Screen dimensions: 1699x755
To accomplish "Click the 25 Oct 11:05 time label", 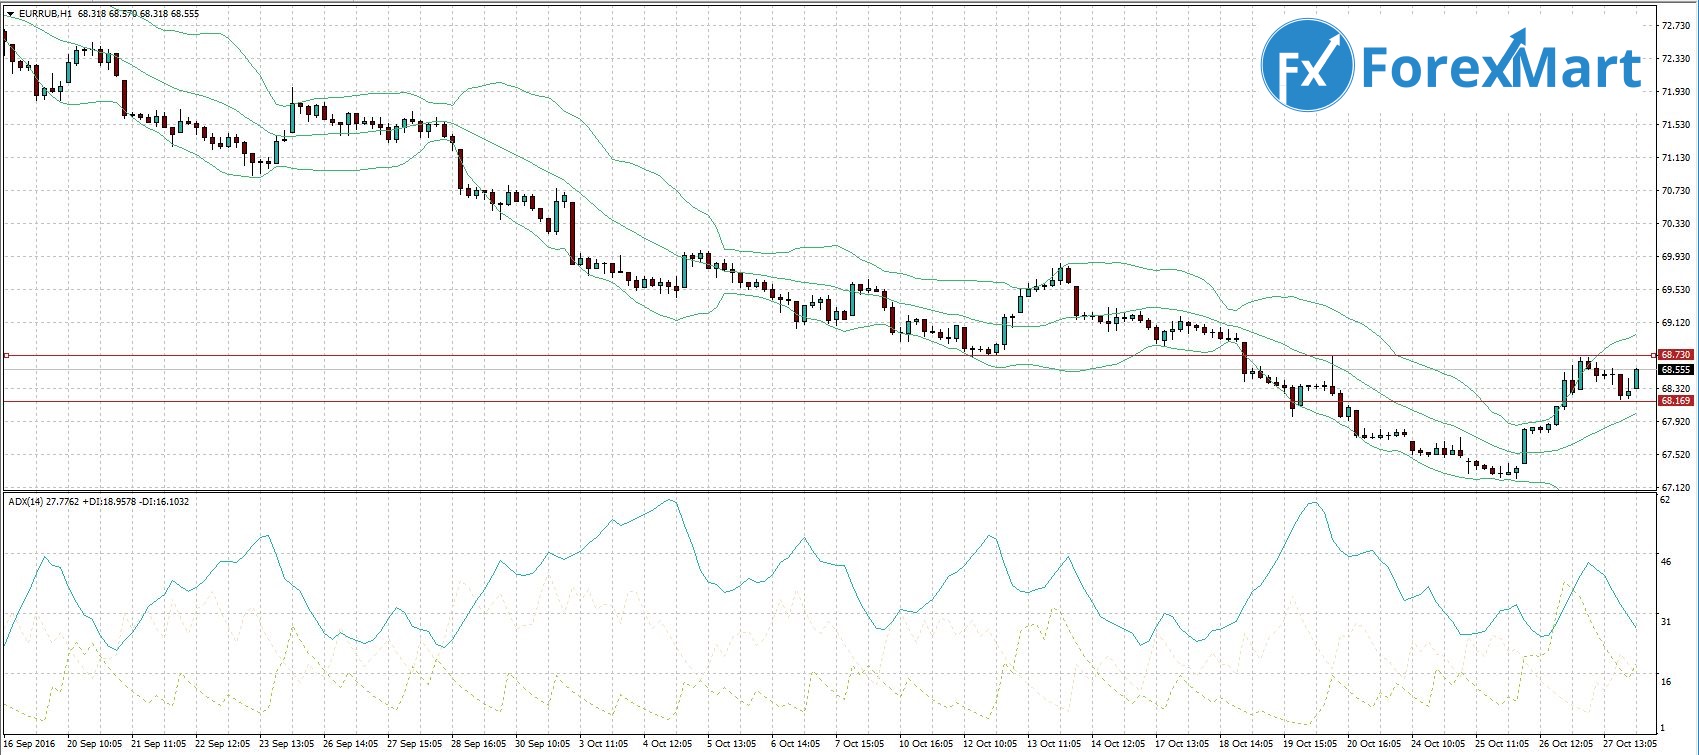I will click(1501, 744).
